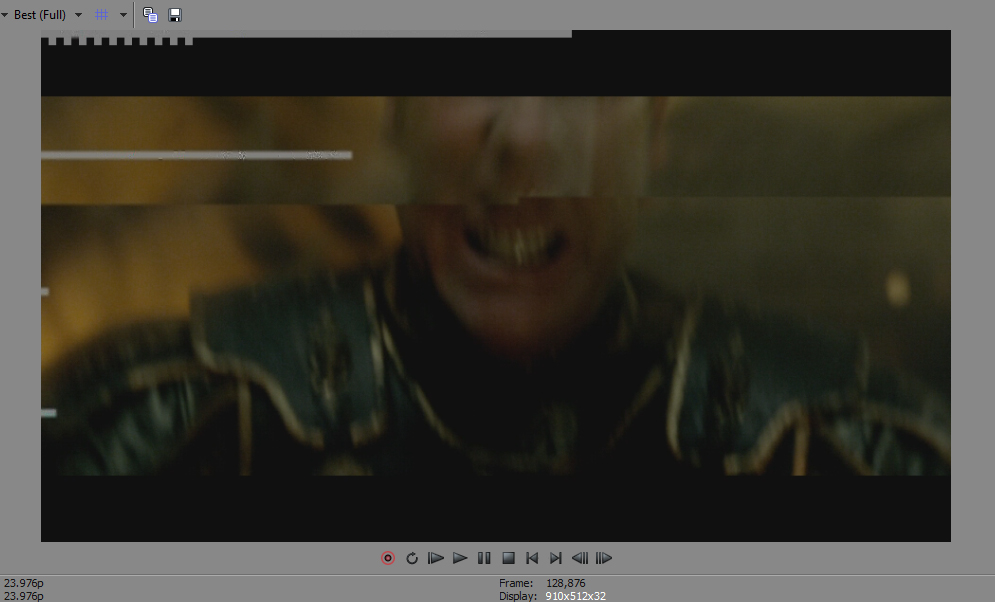Click the arrow right of Best (Full)
The image size is (995, 602).
pyautogui.click(x=79, y=15)
